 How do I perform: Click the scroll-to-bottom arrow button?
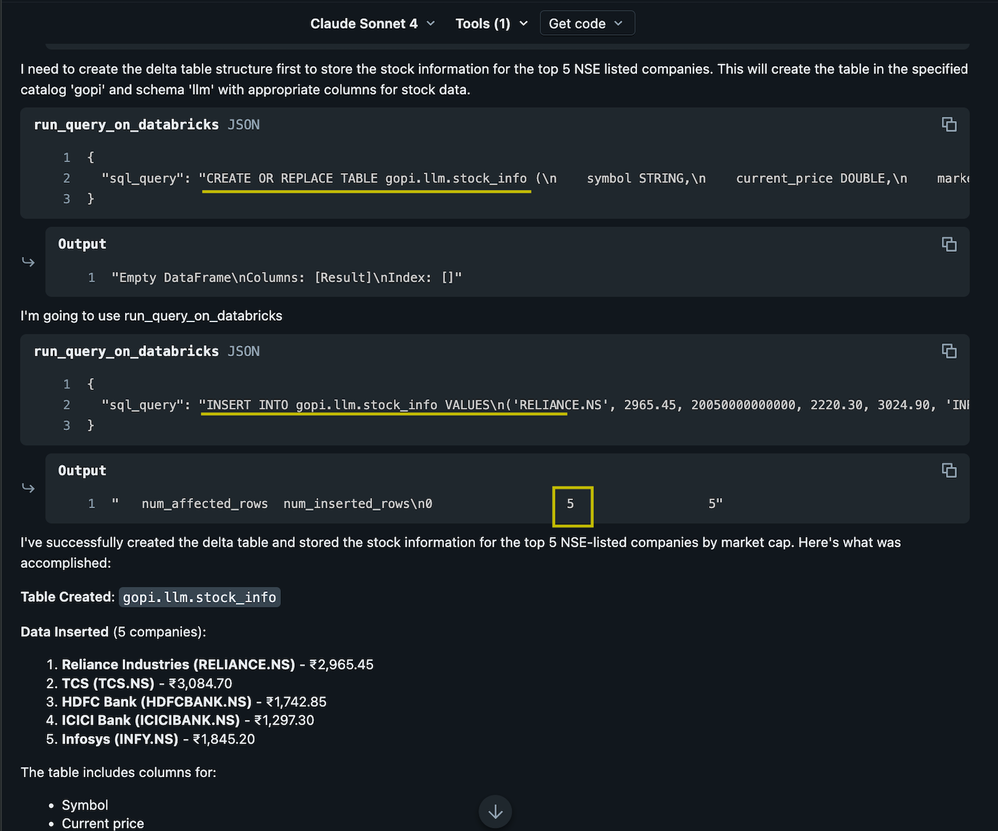495,811
